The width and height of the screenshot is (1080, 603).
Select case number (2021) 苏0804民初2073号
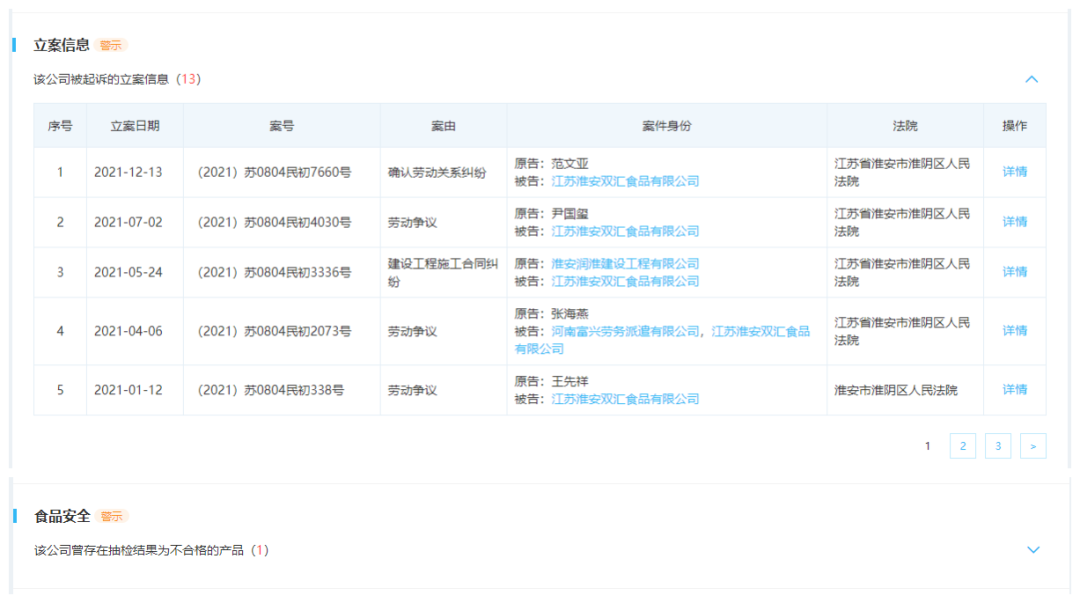(274, 331)
